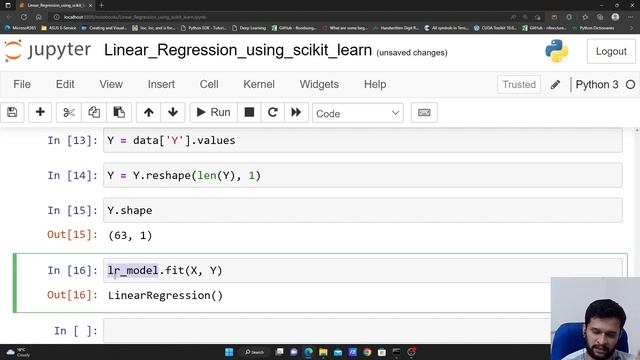640x360 pixels.
Task: Paste cells below
Action: (x=119, y=112)
